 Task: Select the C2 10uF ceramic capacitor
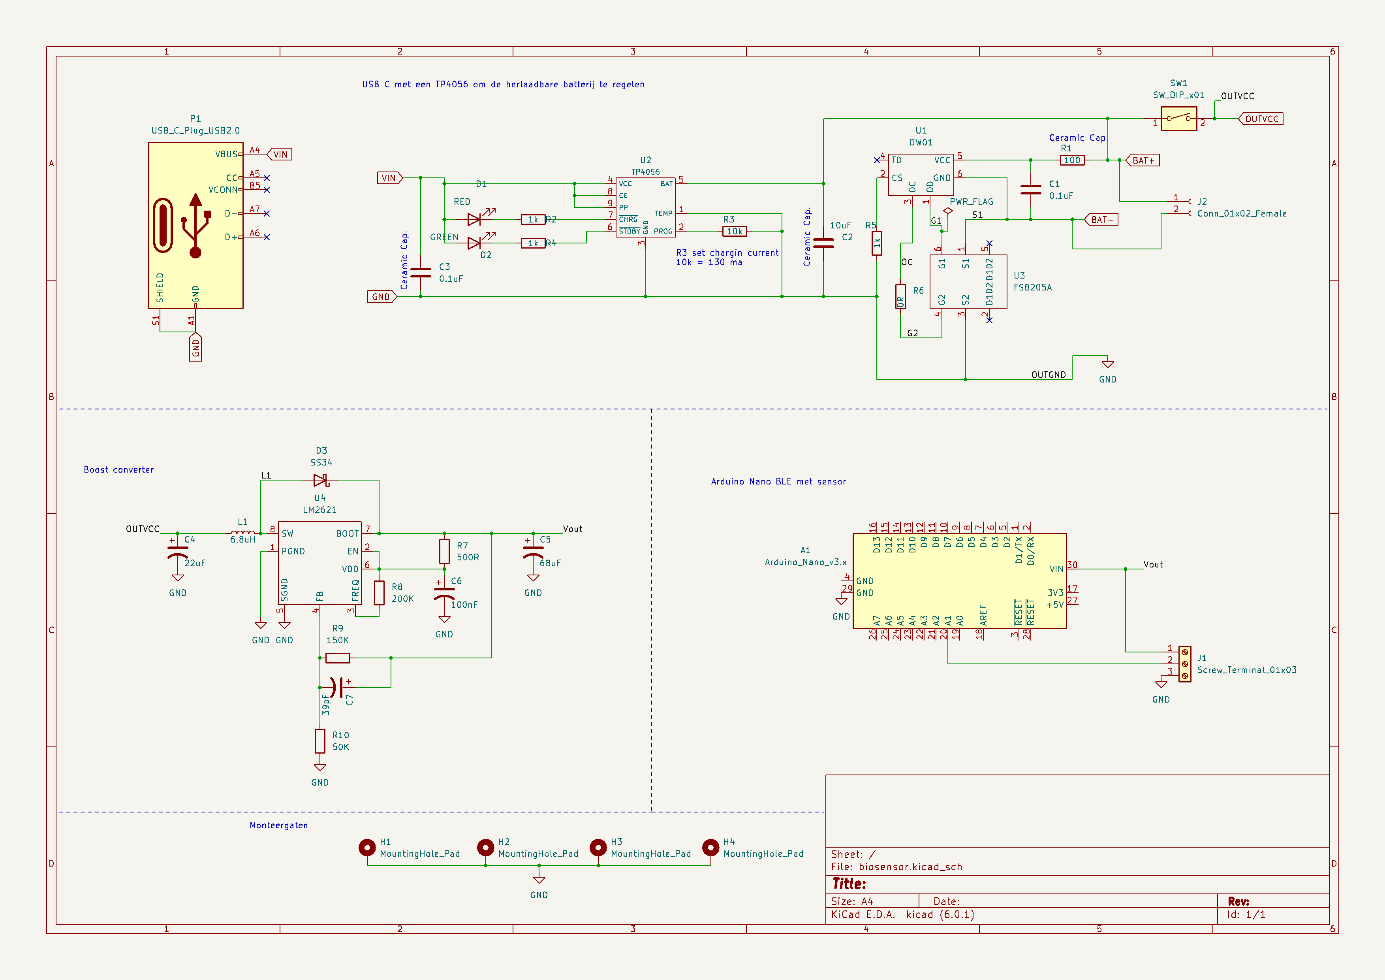coord(824,243)
